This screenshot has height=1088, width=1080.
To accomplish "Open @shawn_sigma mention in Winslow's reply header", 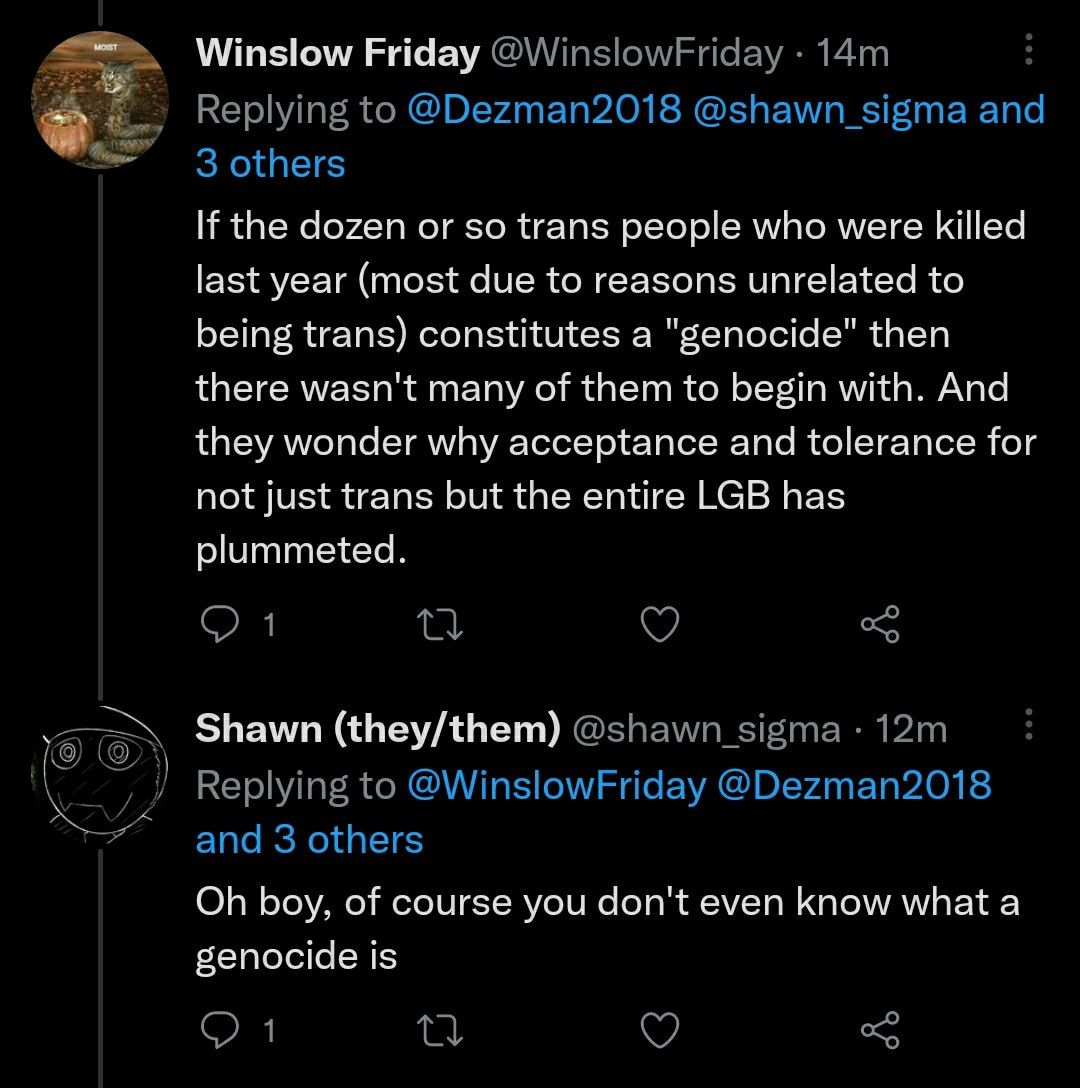I will (829, 109).
